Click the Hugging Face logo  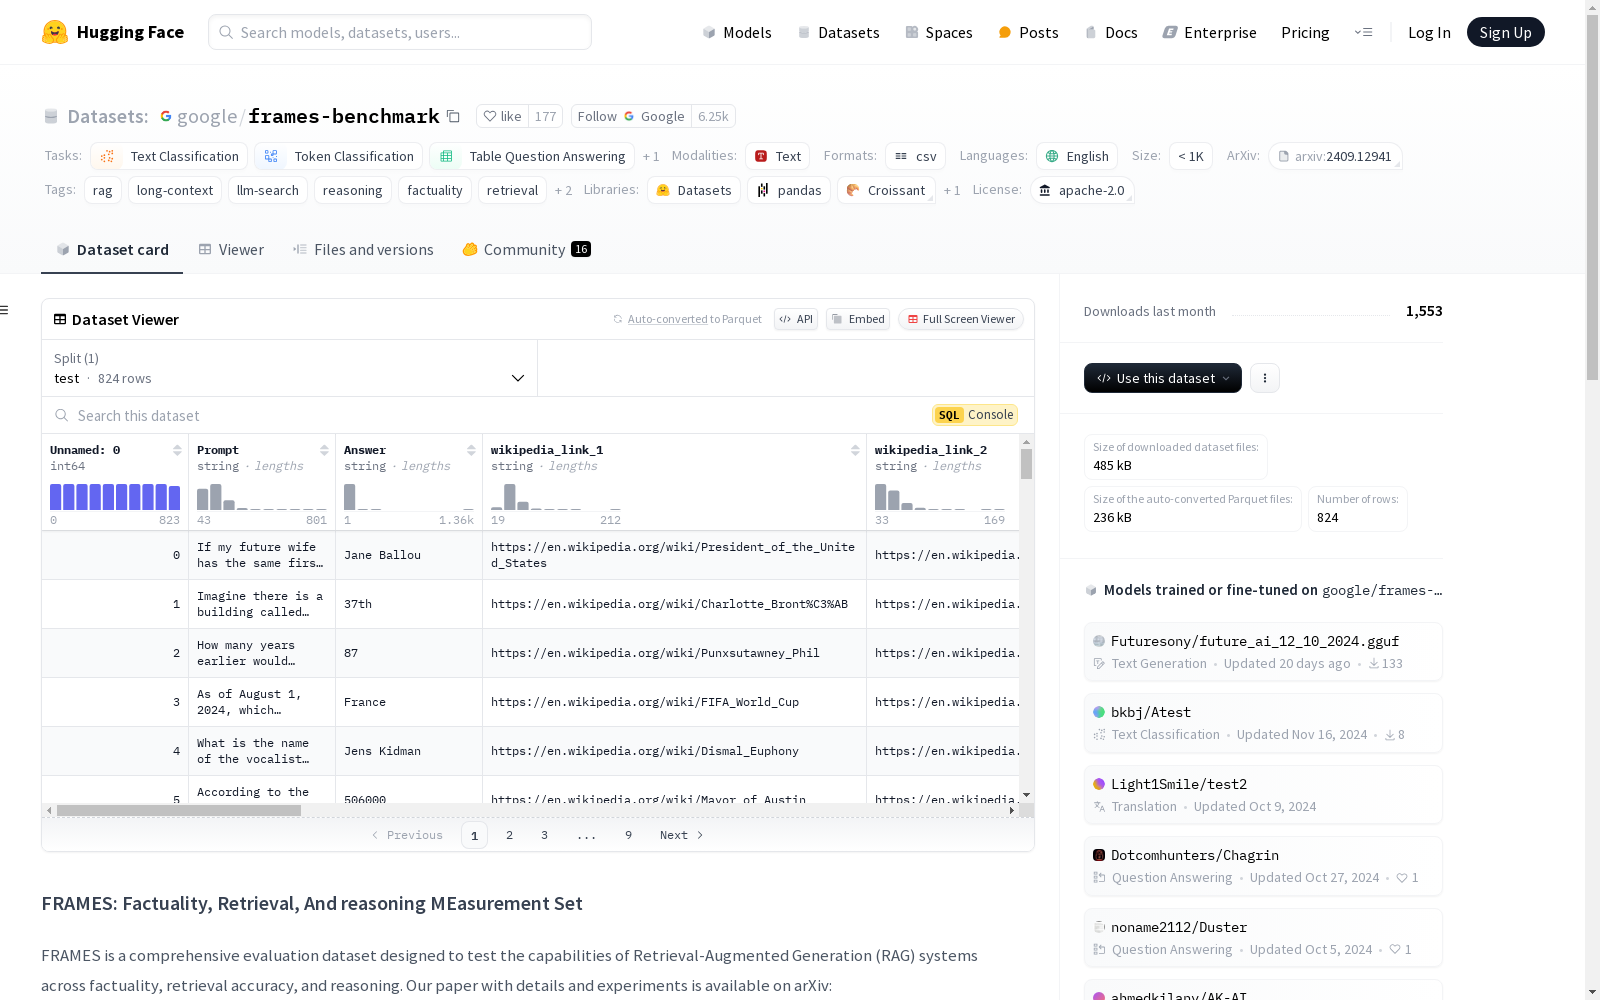pos(113,32)
